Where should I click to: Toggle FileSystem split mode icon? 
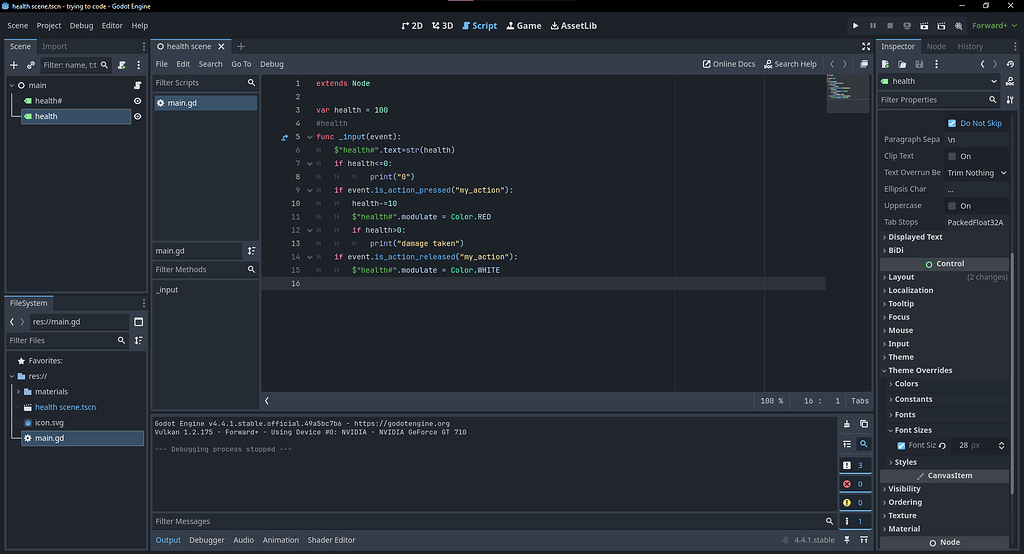click(x=138, y=321)
